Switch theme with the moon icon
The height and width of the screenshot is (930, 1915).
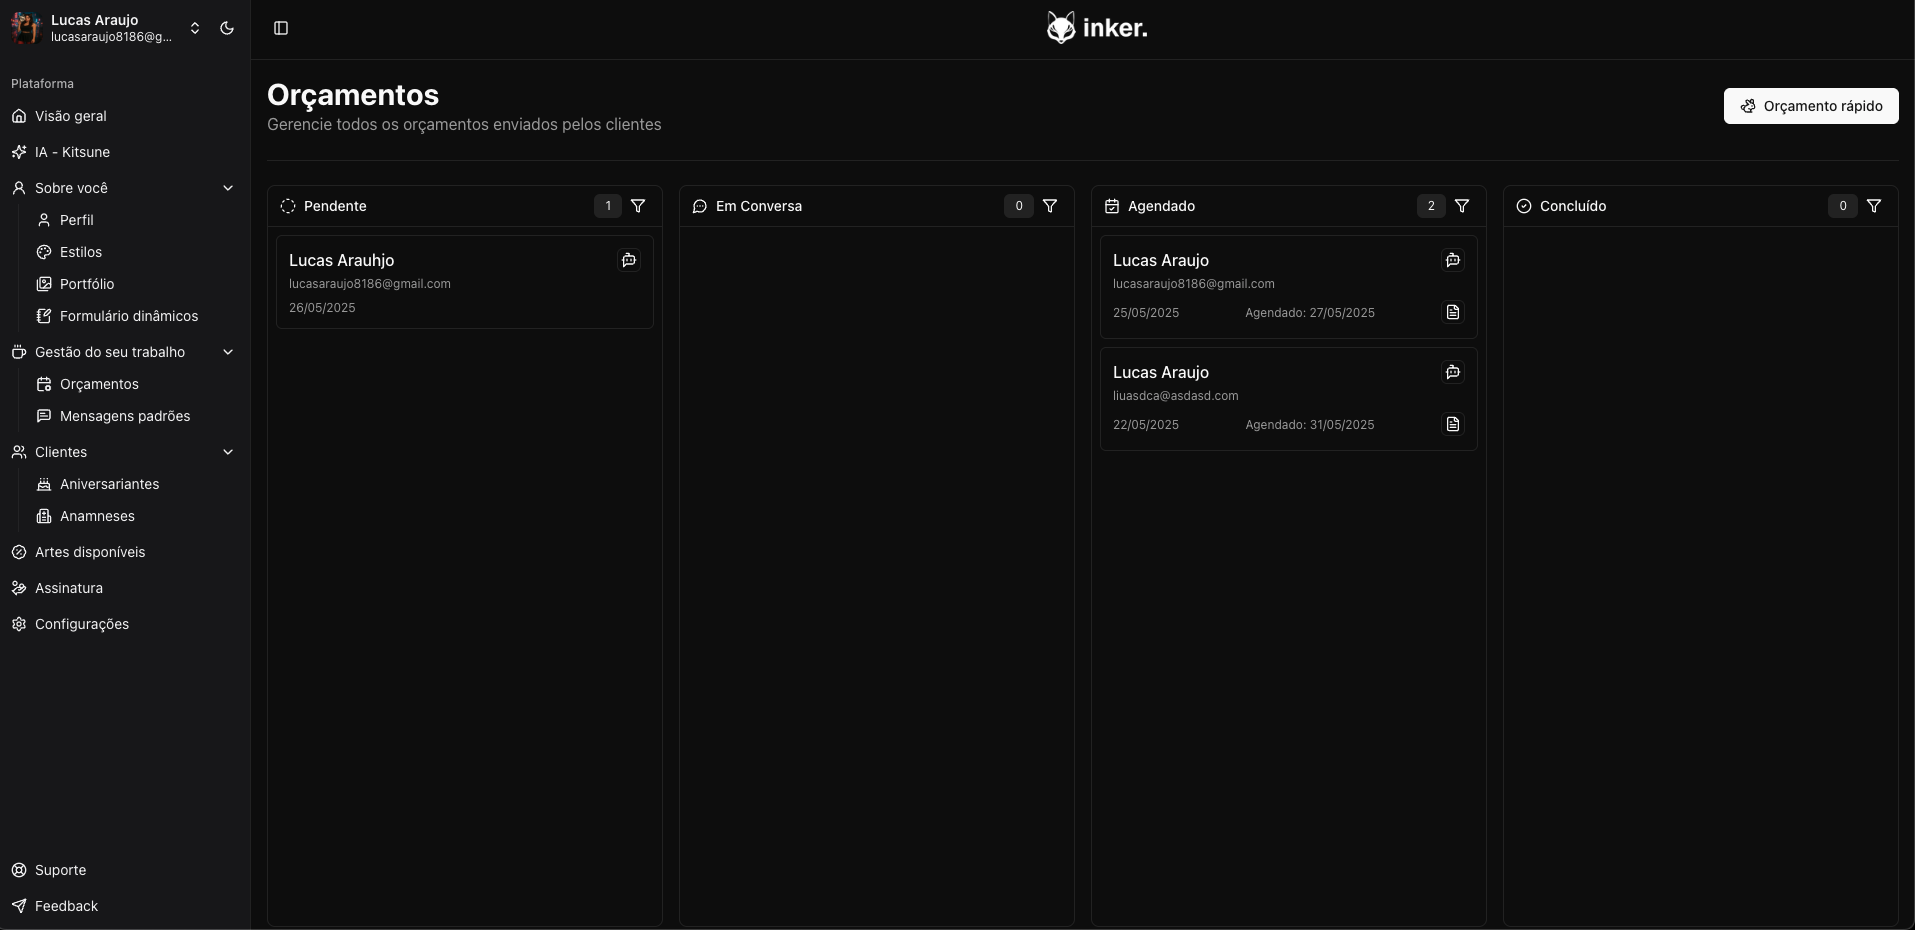(227, 28)
